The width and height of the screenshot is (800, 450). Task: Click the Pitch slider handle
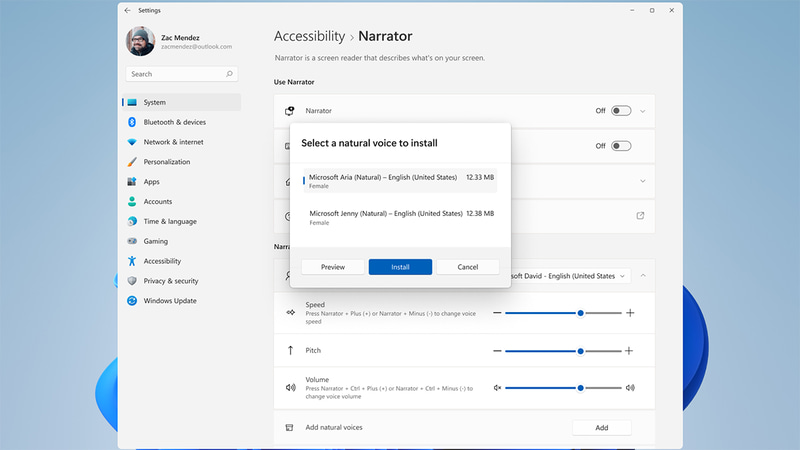coord(580,351)
